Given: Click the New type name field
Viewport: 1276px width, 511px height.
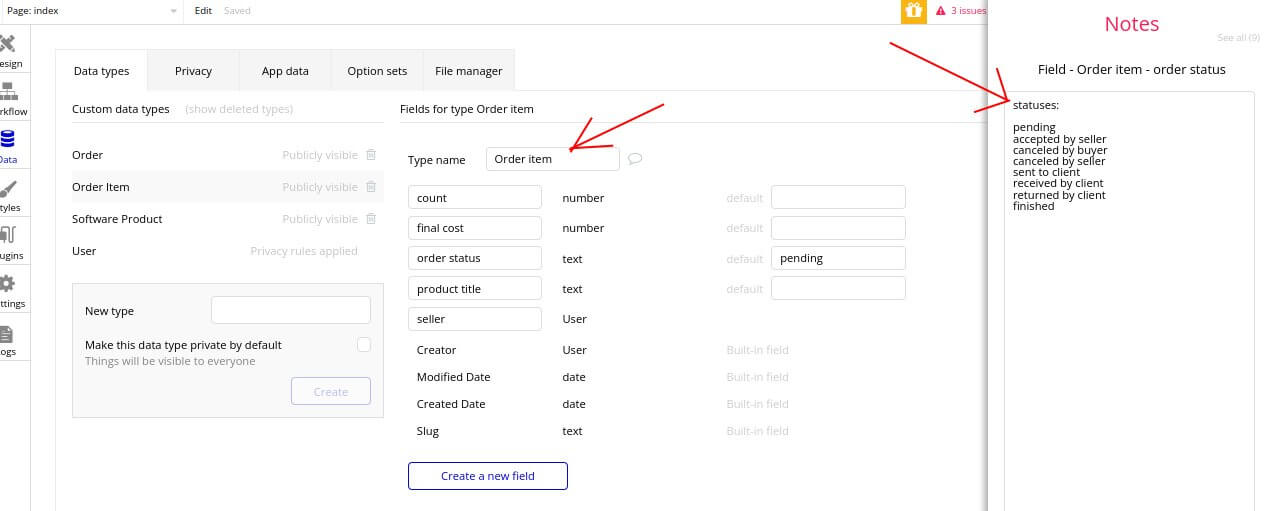Looking at the screenshot, I should point(290,310).
